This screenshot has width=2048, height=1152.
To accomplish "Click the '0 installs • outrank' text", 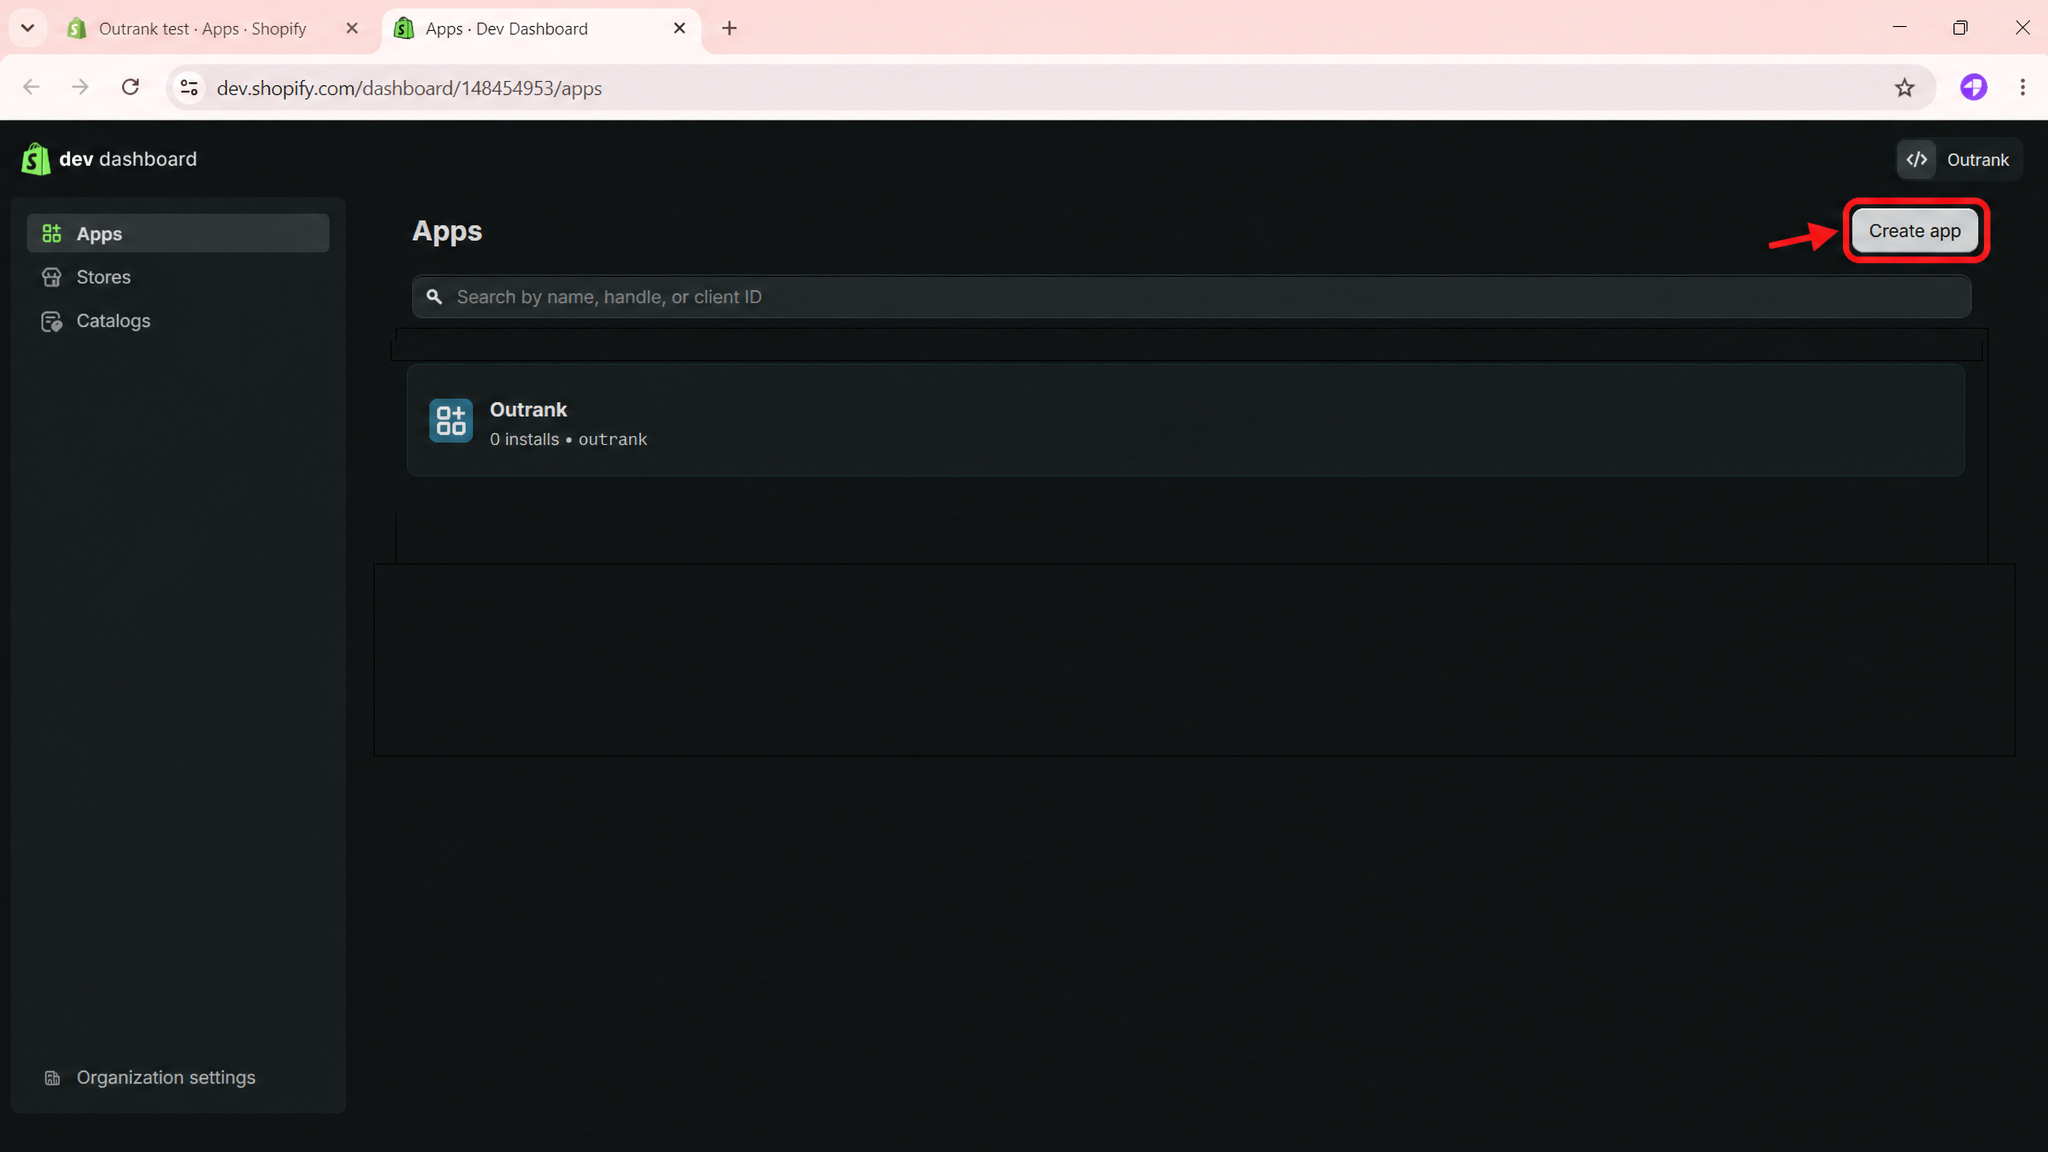I will point(568,439).
